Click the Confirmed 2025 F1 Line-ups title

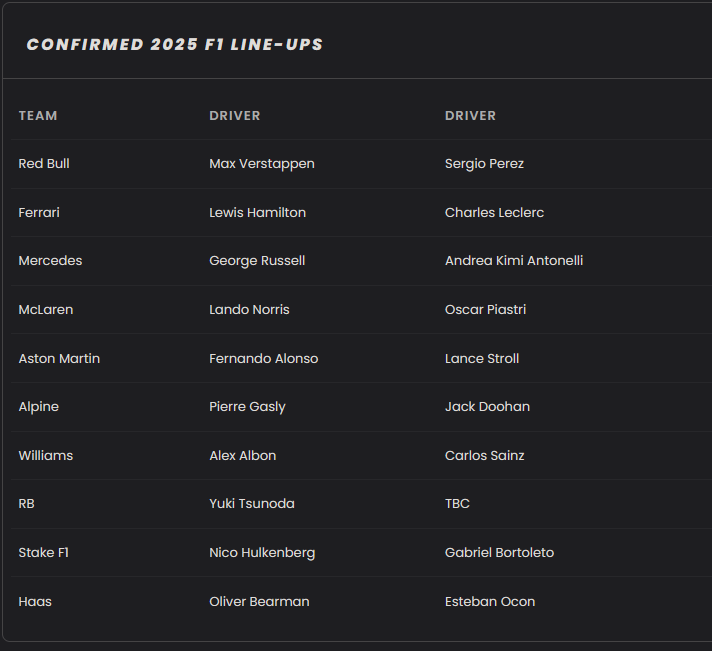pos(174,44)
